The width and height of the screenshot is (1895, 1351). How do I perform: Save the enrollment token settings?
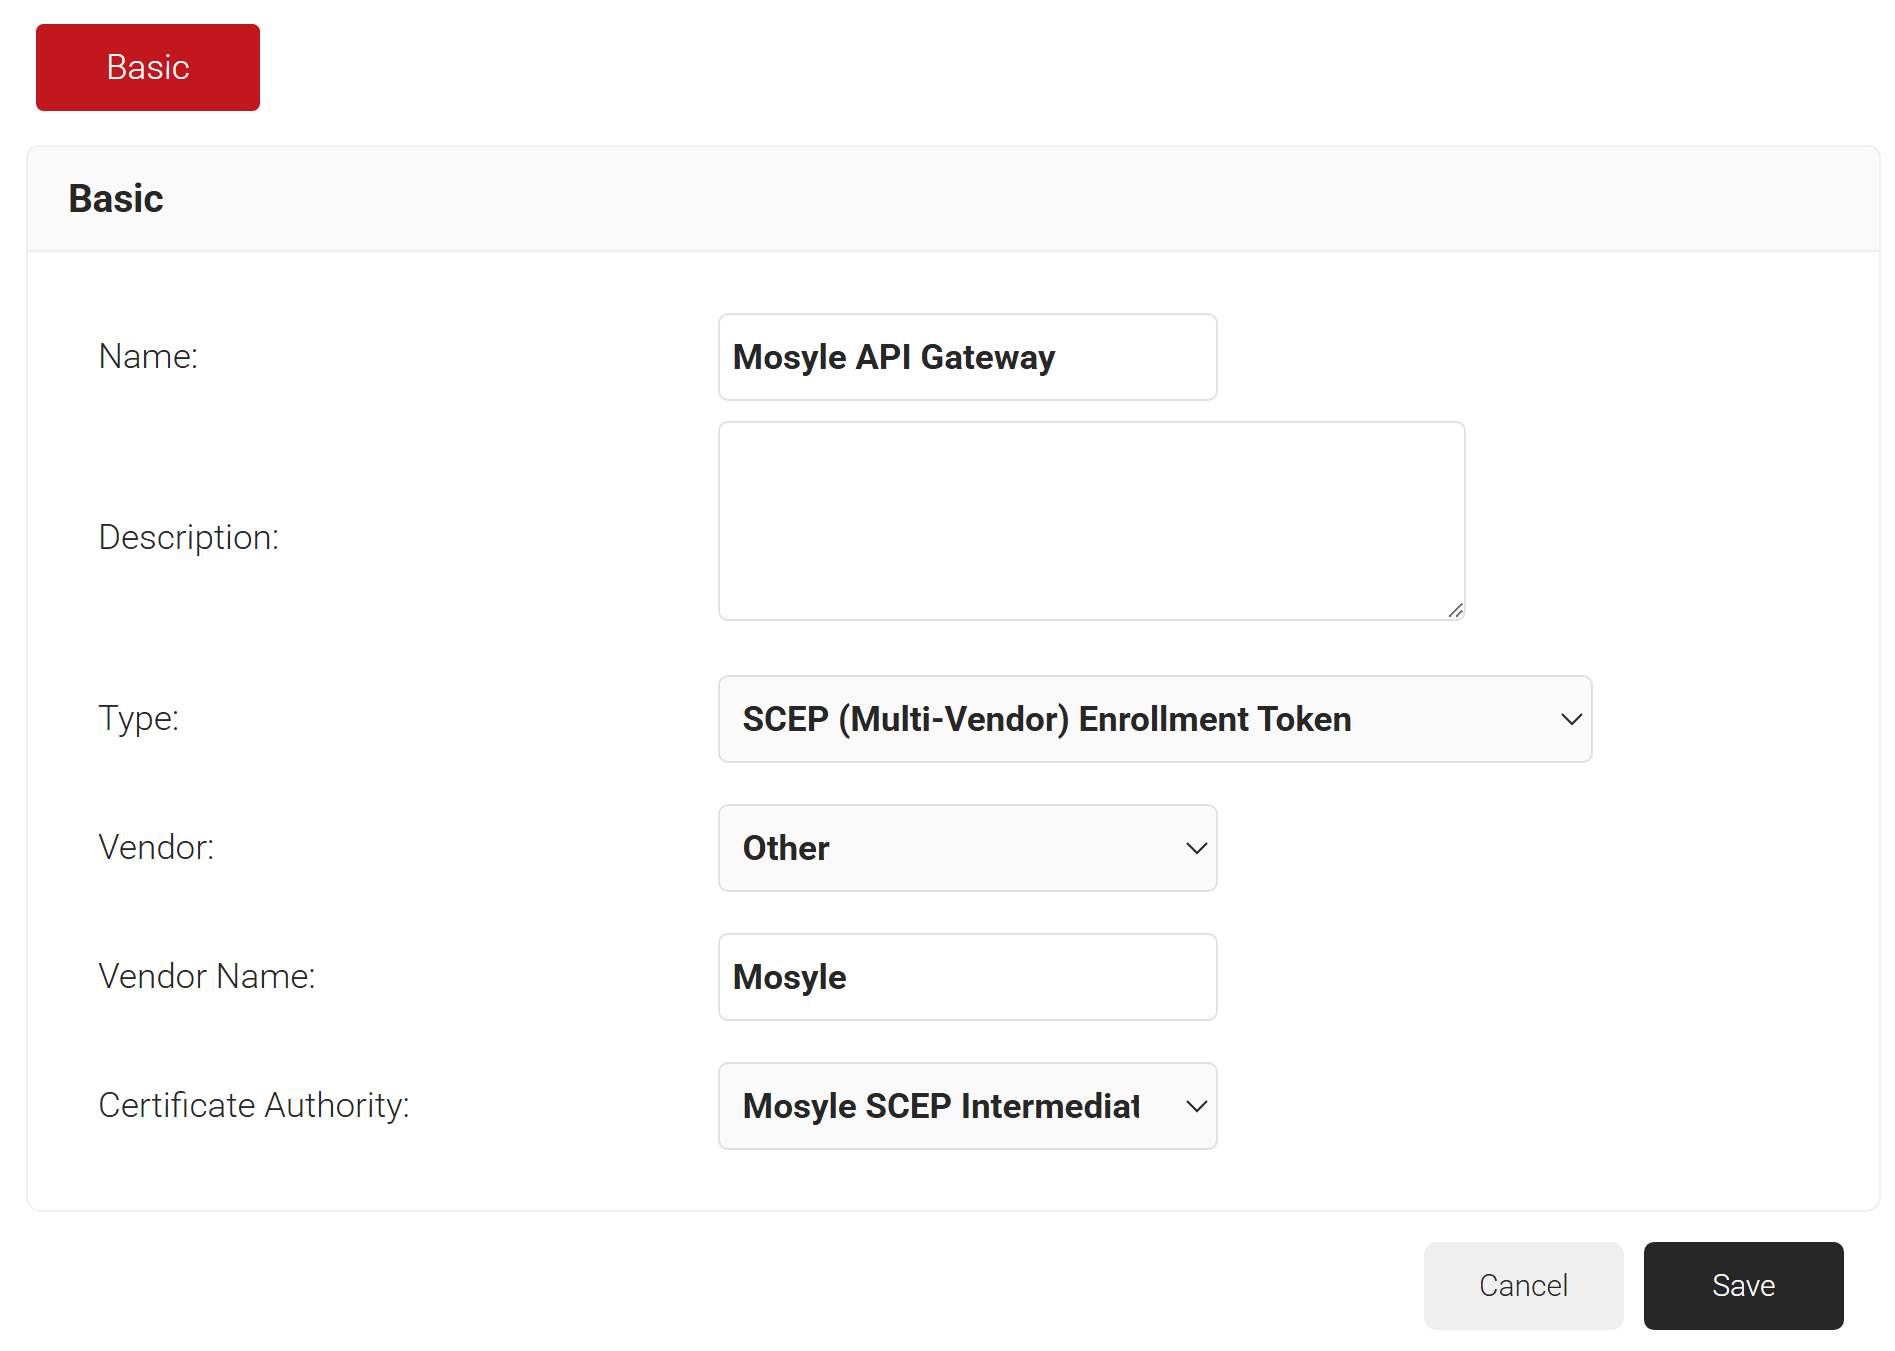(x=1743, y=1285)
